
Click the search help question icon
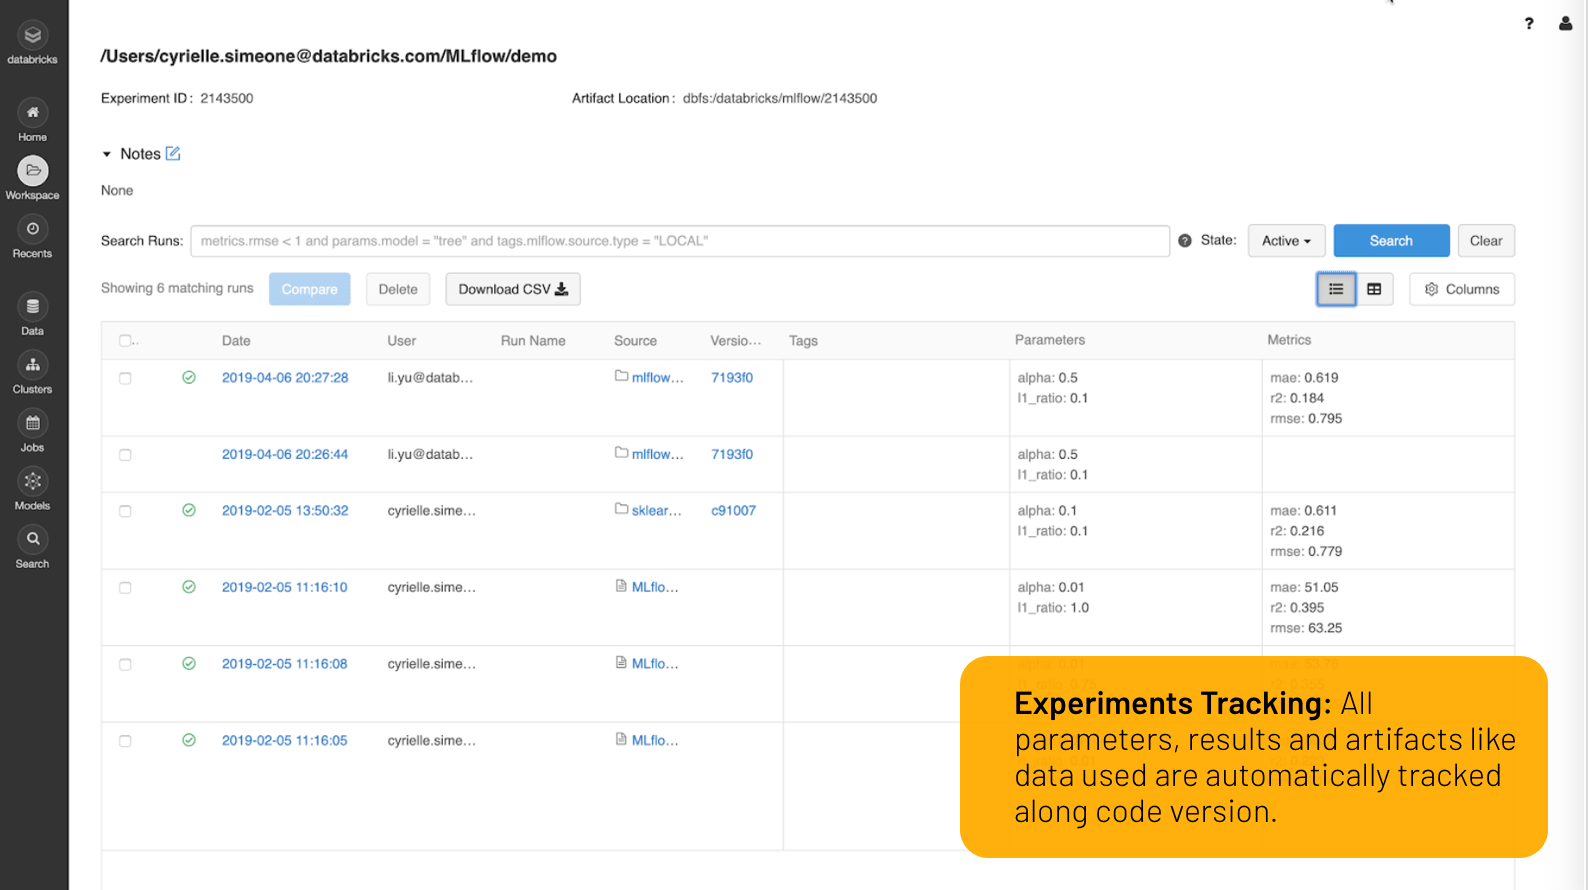click(1185, 241)
